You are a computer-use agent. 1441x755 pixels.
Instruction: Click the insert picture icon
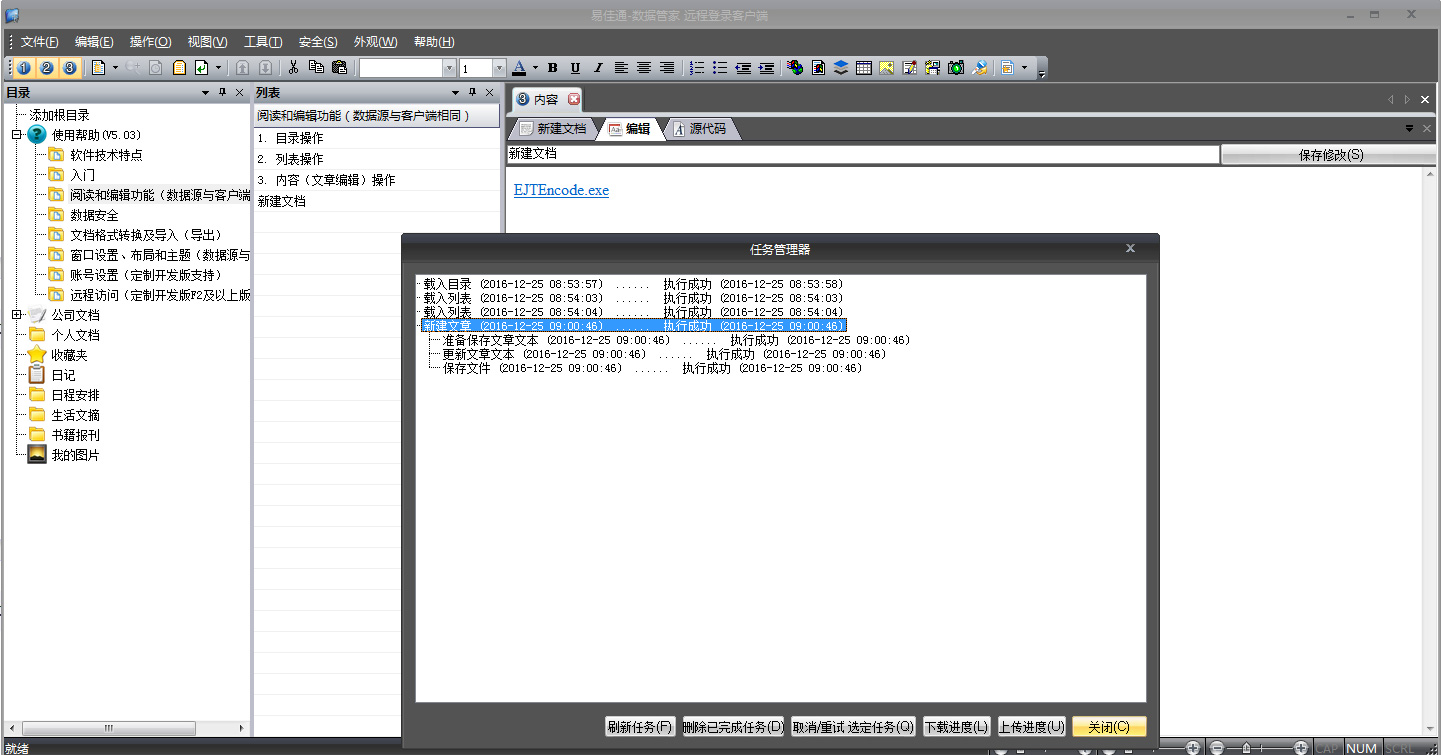[887, 68]
